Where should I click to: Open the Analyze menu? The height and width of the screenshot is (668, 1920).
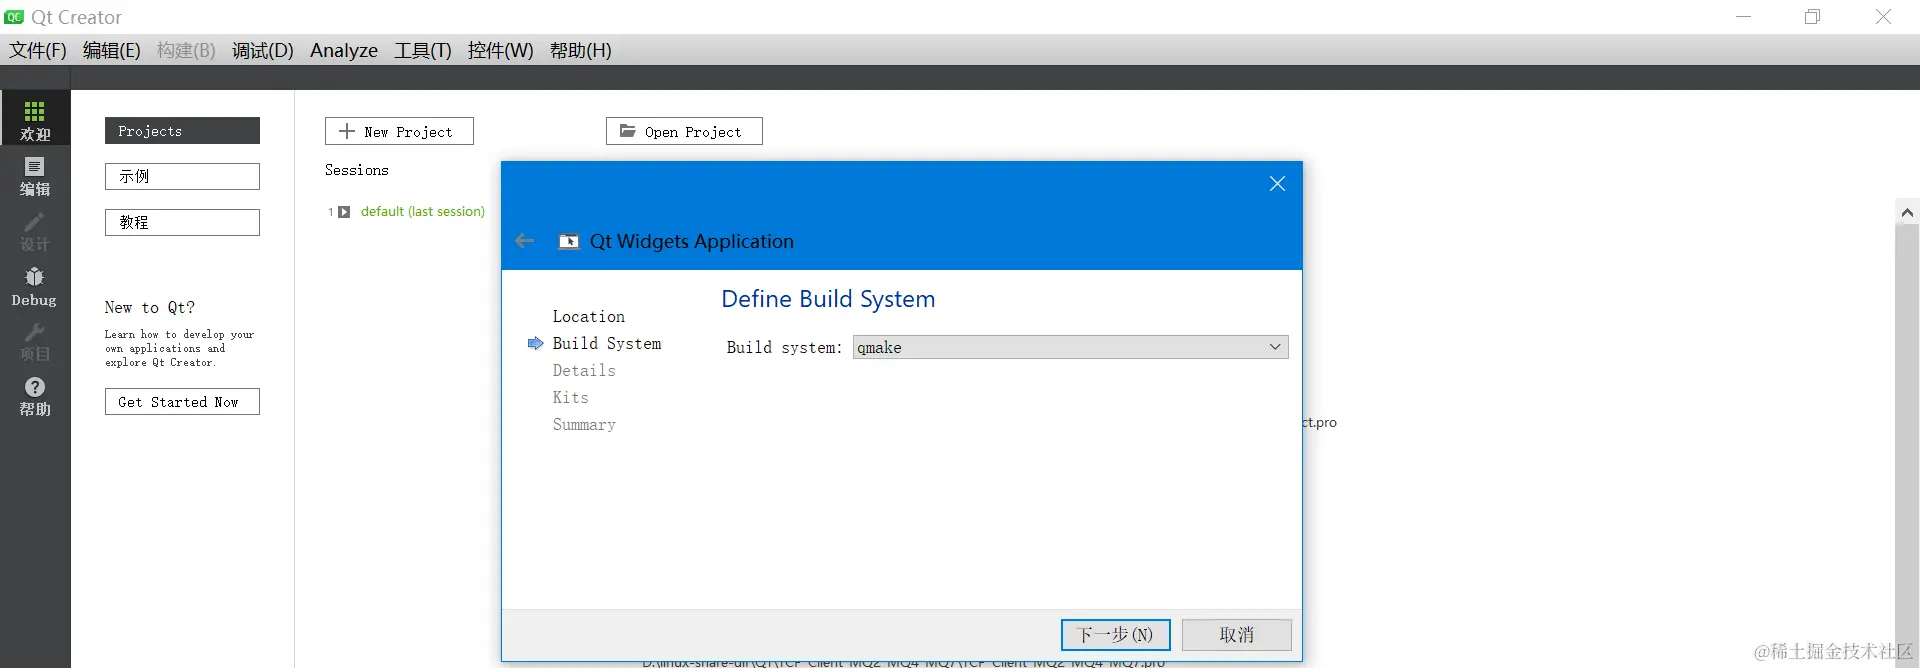344,50
